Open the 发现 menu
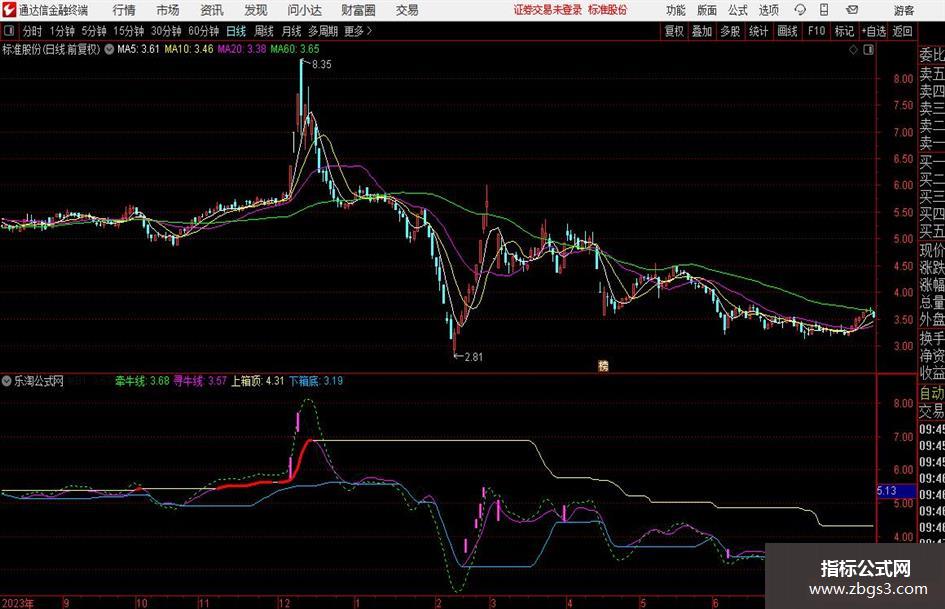 (x=256, y=10)
